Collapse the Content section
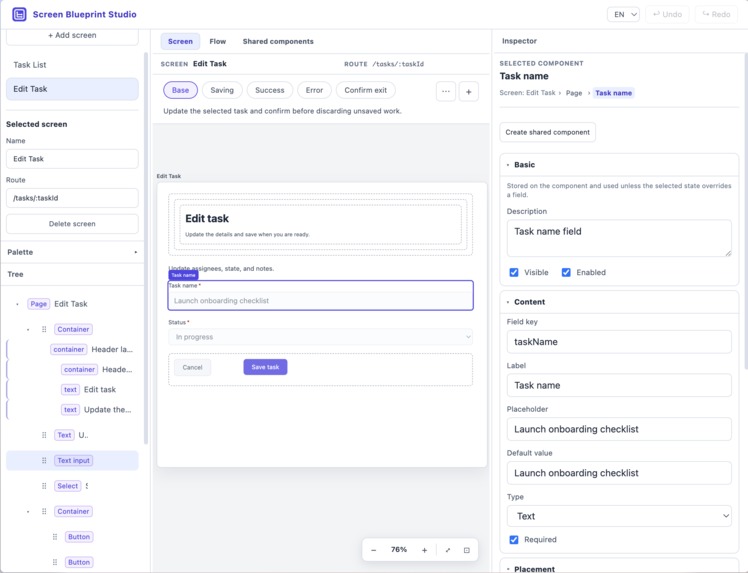Screen dimensions: 748x573 pos(508,302)
